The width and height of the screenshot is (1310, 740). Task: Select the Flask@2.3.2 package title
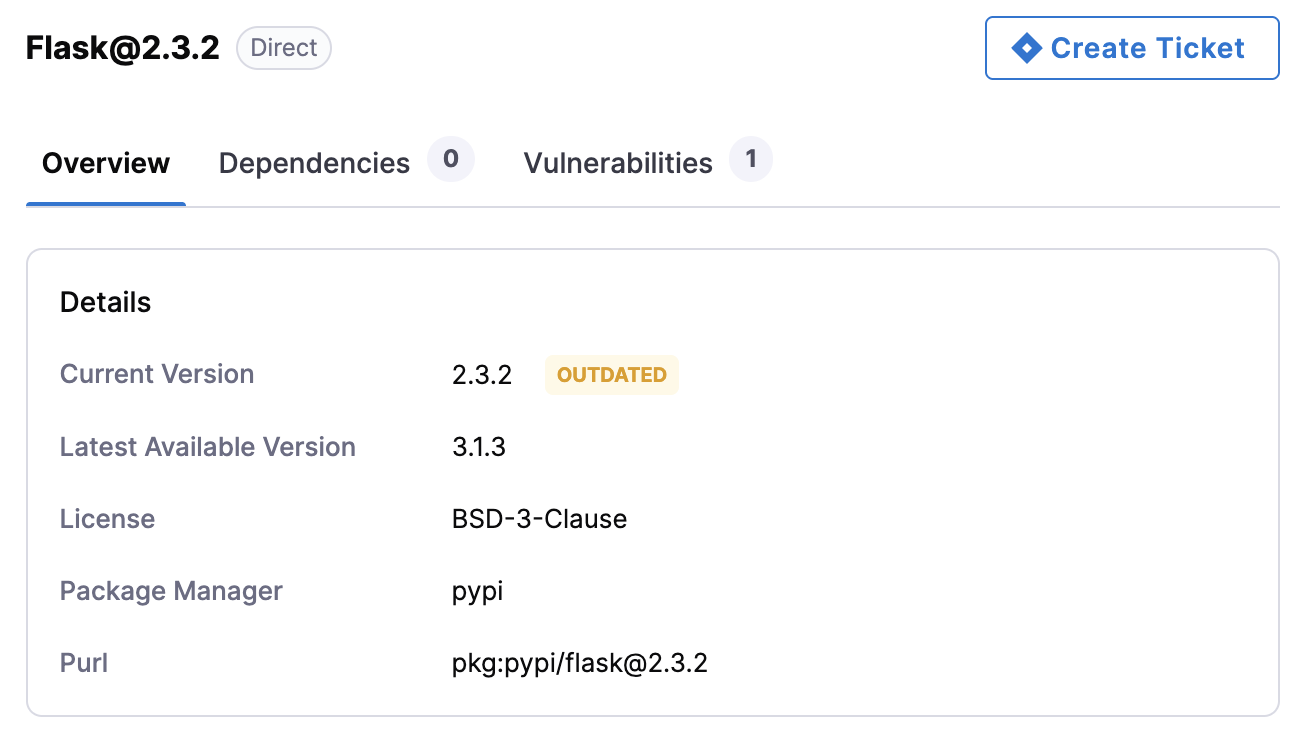click(x=123, y=48)
